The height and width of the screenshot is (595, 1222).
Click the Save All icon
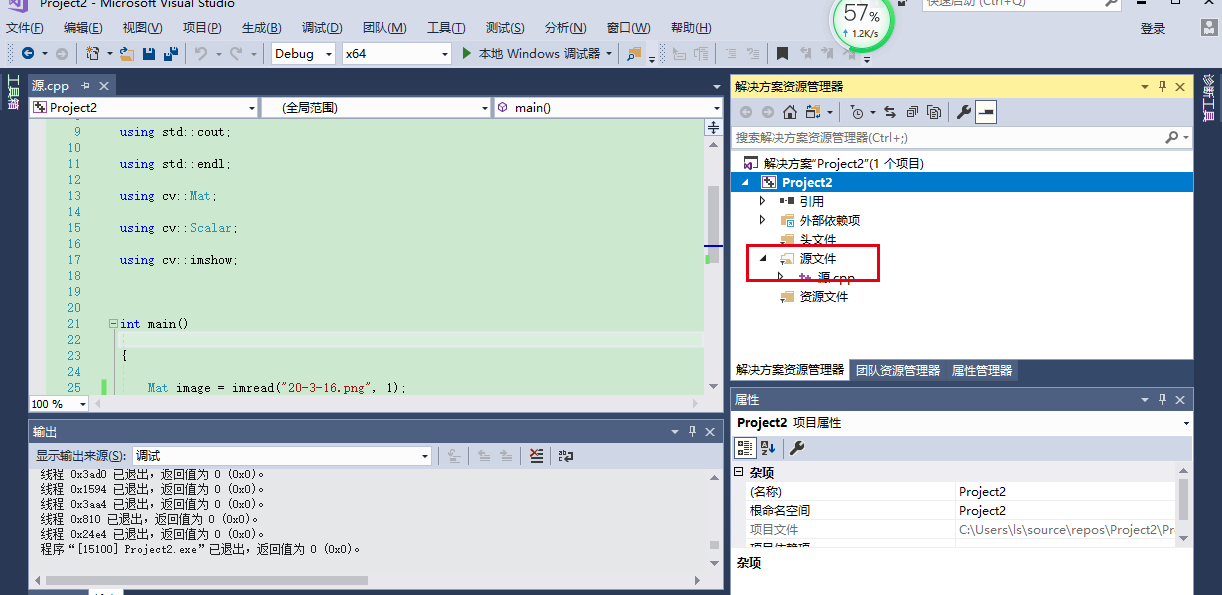pos(171,54)
